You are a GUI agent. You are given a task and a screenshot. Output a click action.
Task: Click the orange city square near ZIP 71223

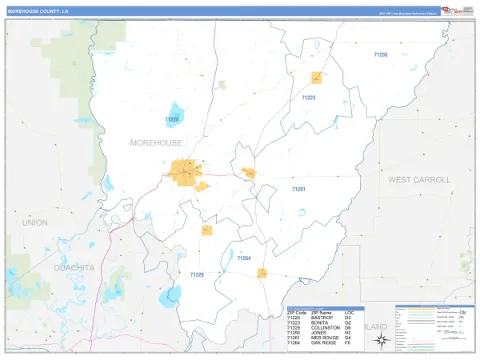316,78
